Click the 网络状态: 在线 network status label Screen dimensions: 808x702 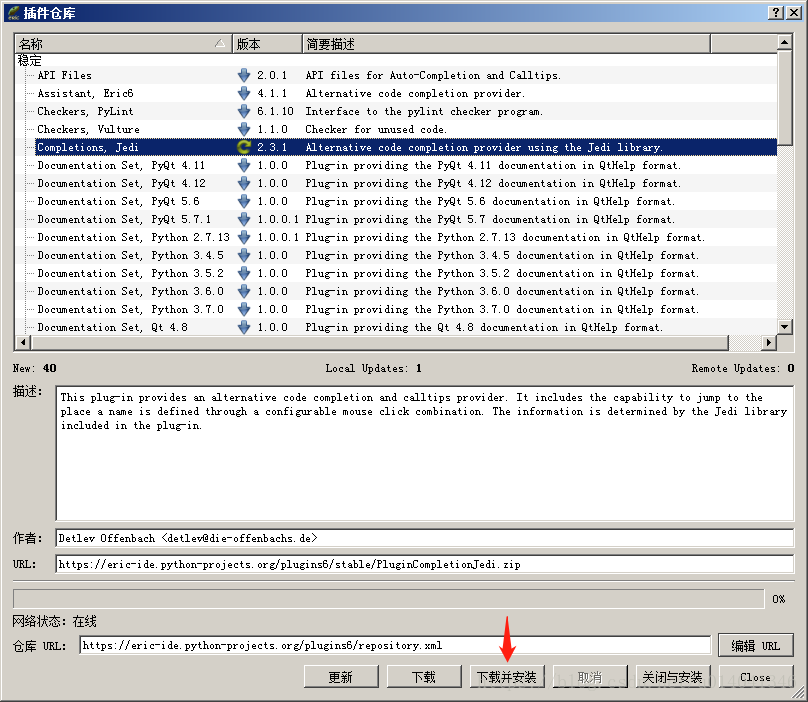(55, 621)
